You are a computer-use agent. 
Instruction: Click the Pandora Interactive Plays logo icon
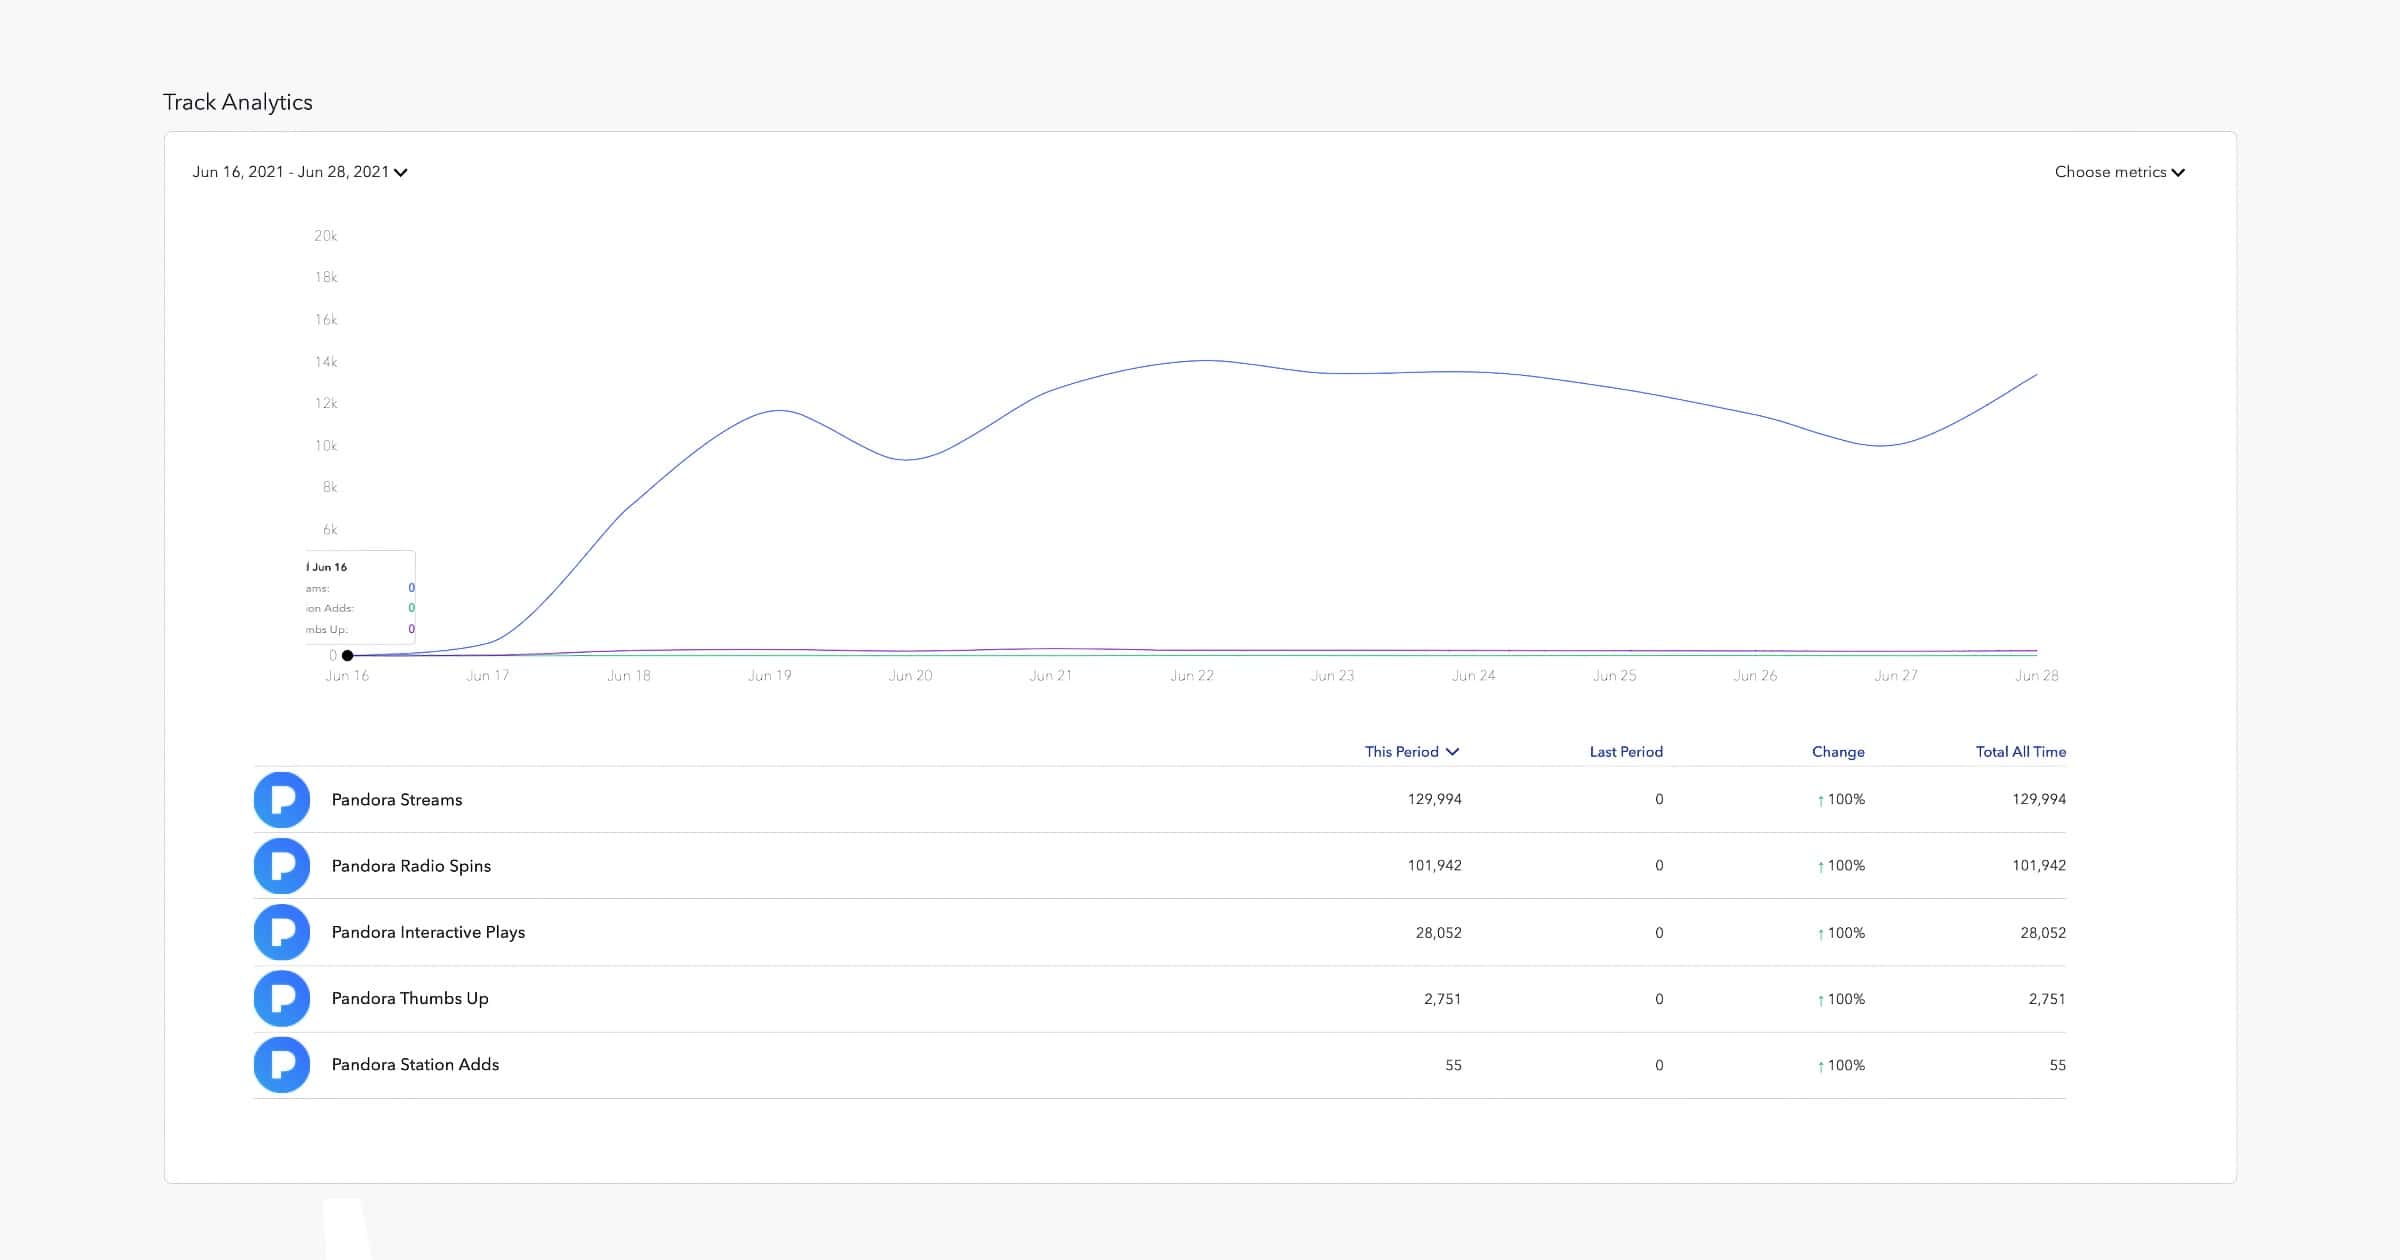coord(282,932)
